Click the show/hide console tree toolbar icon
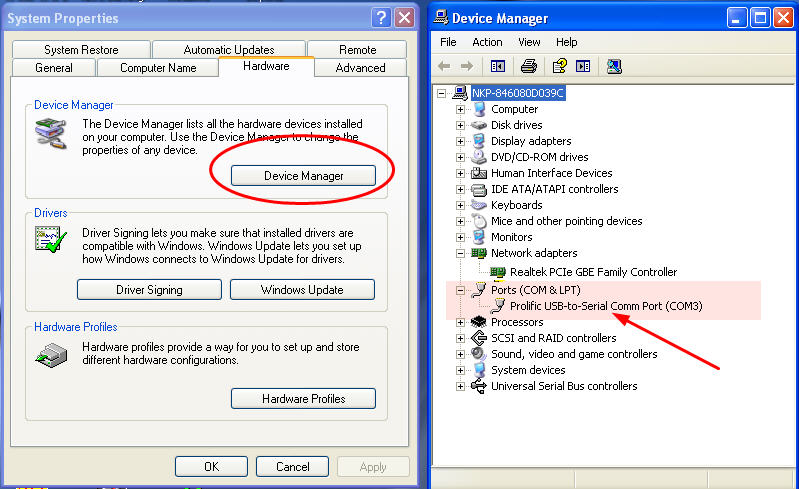 (x=497, y=66)
